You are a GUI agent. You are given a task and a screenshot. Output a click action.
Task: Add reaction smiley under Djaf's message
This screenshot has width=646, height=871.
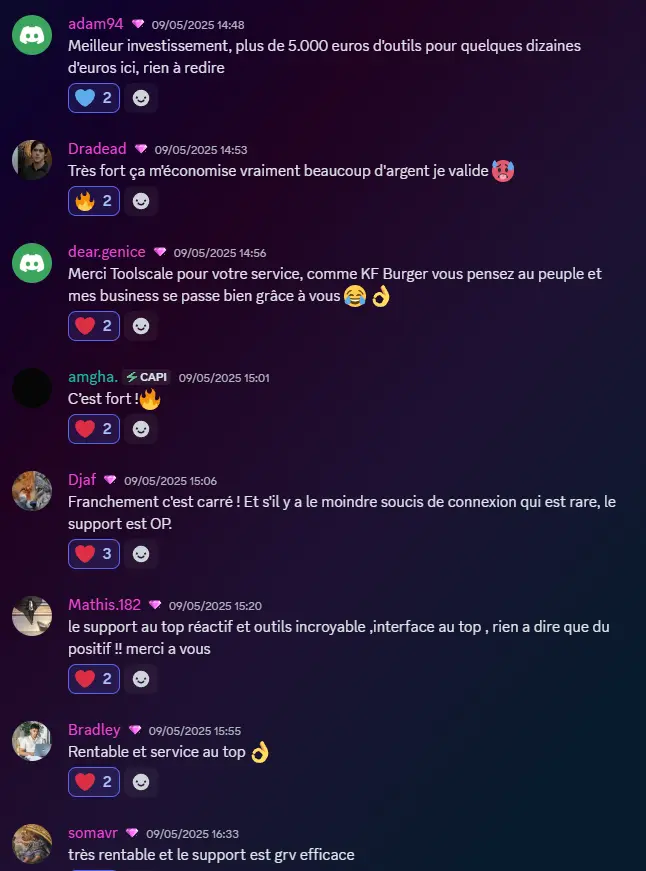pyautogui.click(x=141, y=554)
